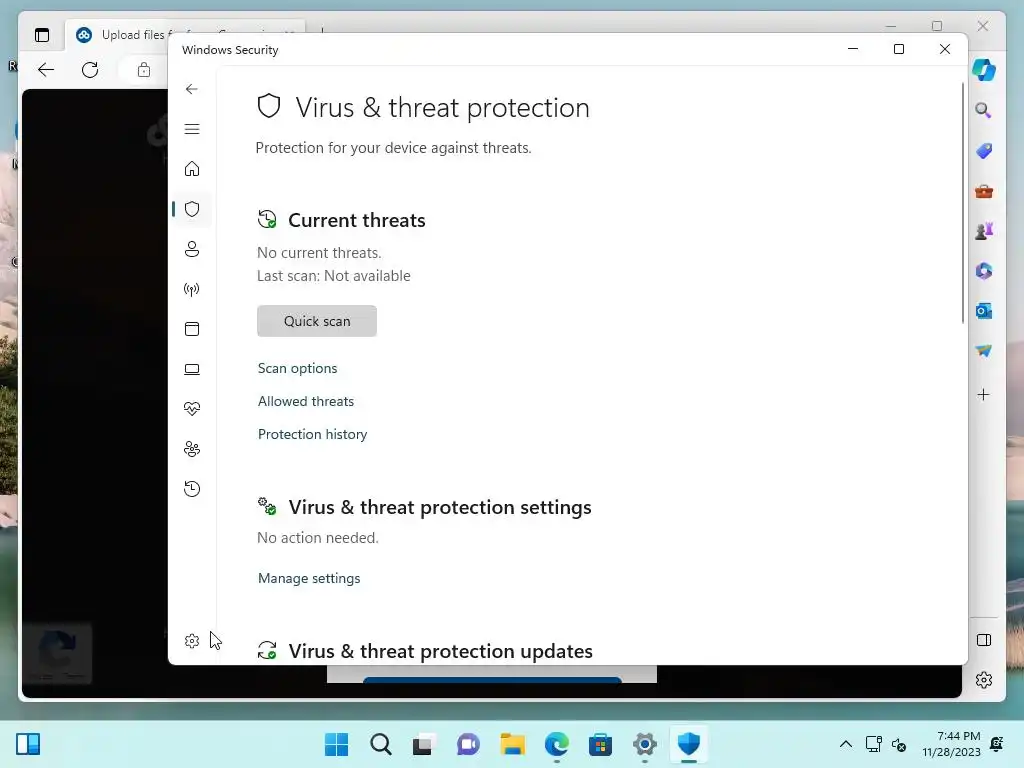Click the Current threats heading
Image resolution: width=1024 pixels, height=768 pixels.
(357, 220)
